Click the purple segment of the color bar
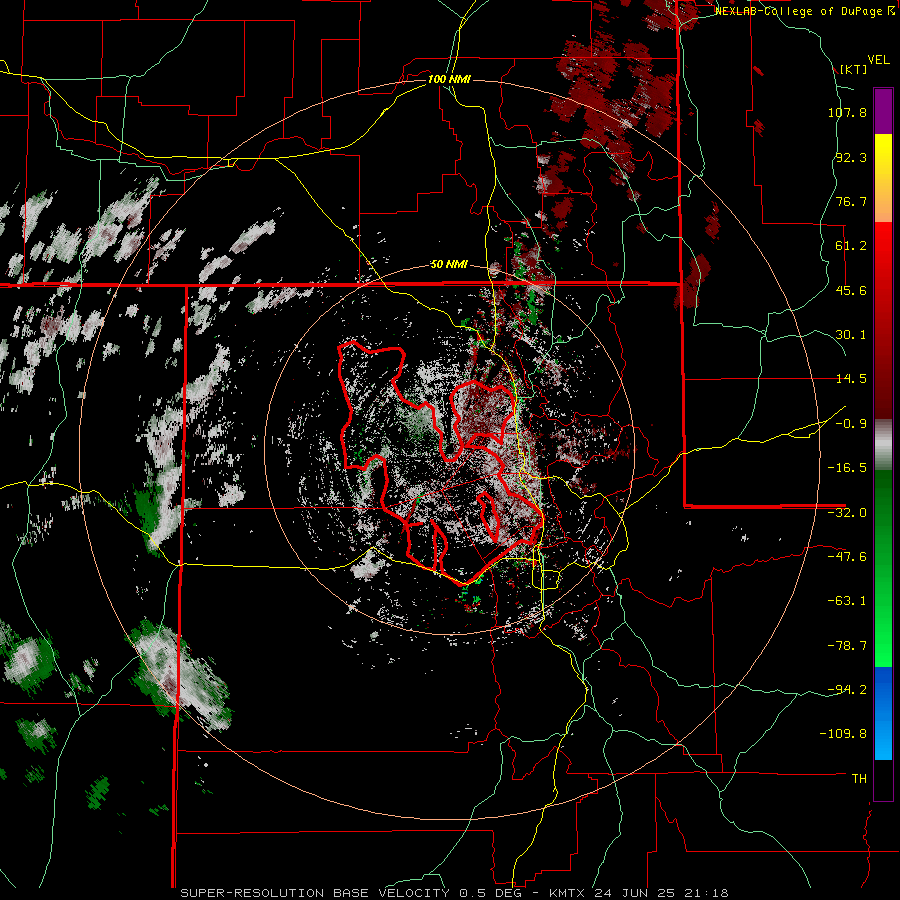 pos(883,111)
